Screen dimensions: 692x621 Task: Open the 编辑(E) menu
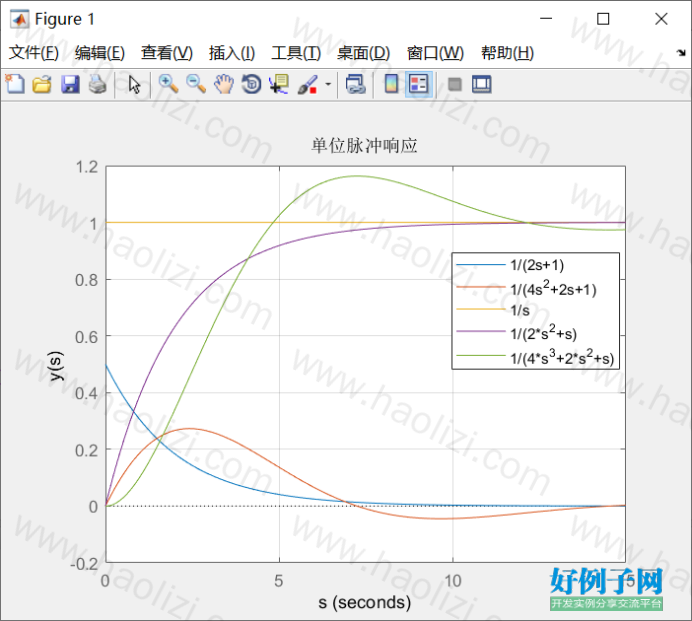(x=100, y=53)
